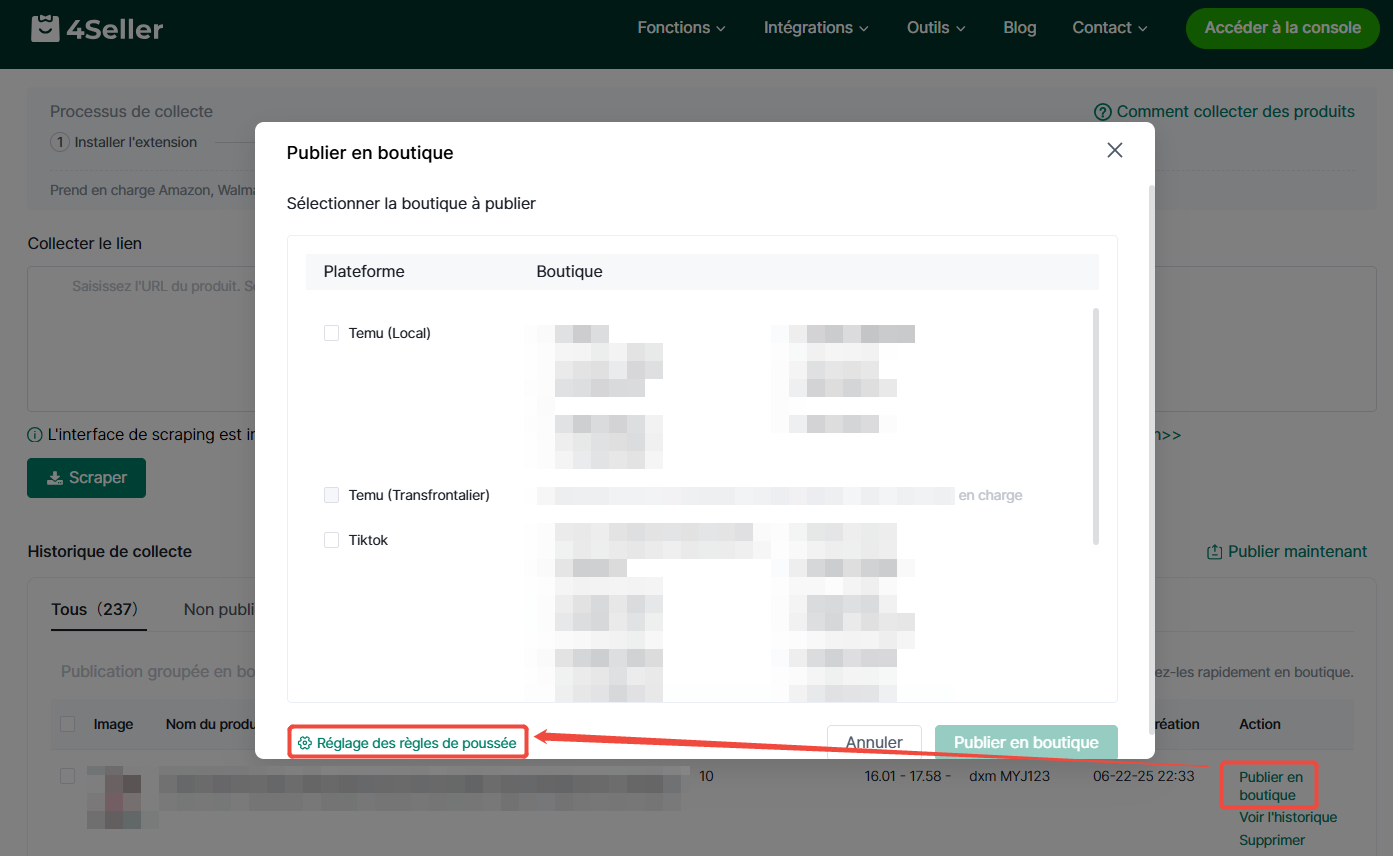Screen dimensions: 1393x856
Task: Click the green Publier en boutique button
Action: [x=1026, y=742]
